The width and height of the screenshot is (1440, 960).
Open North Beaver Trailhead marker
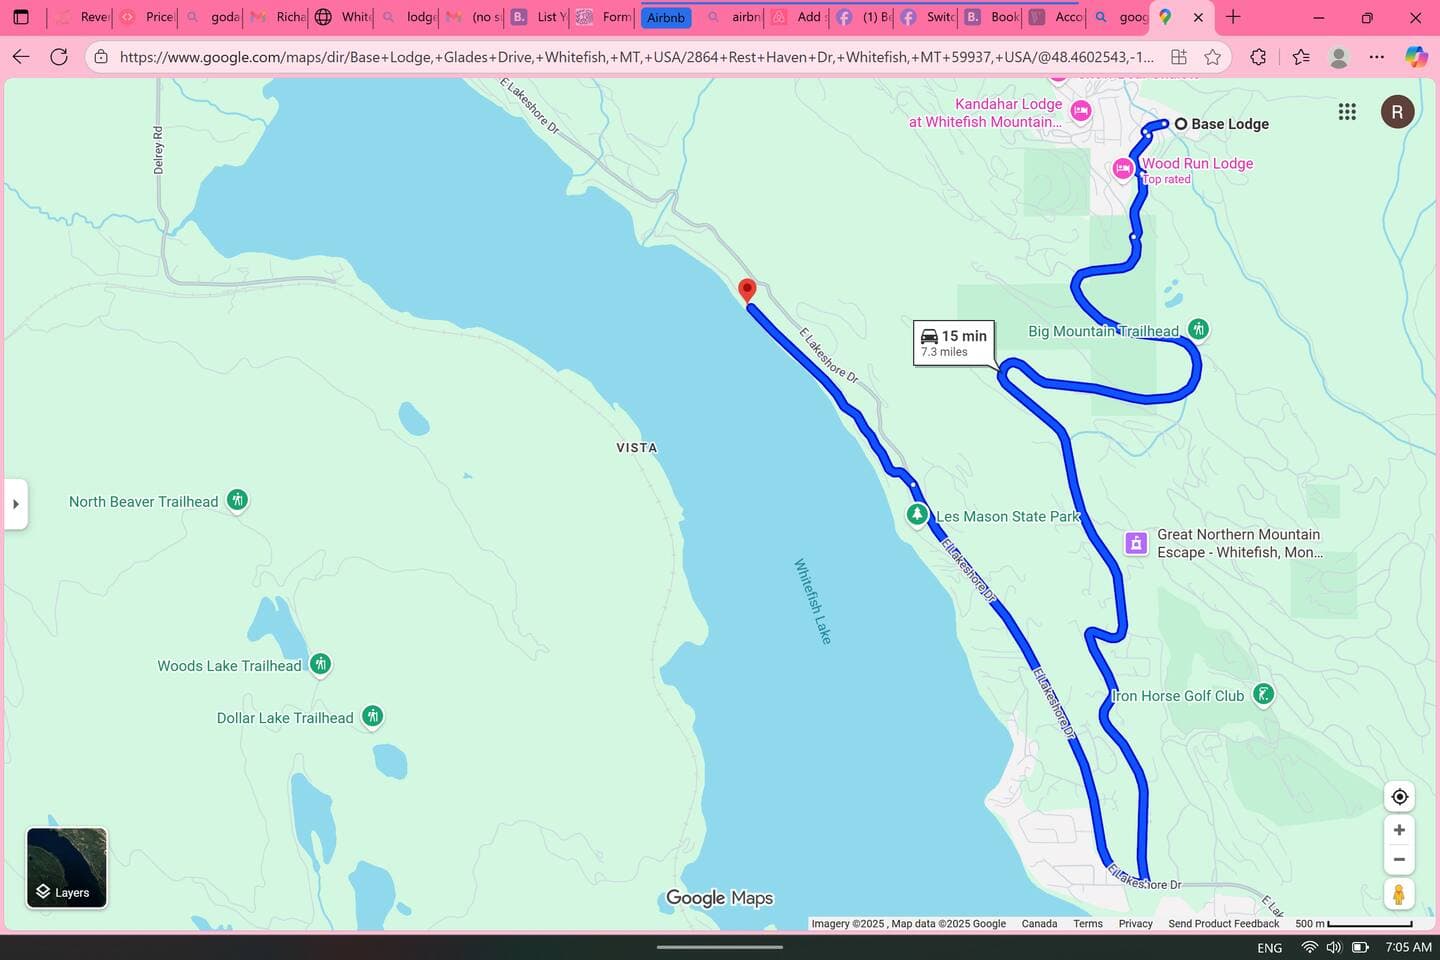[237, 500]
